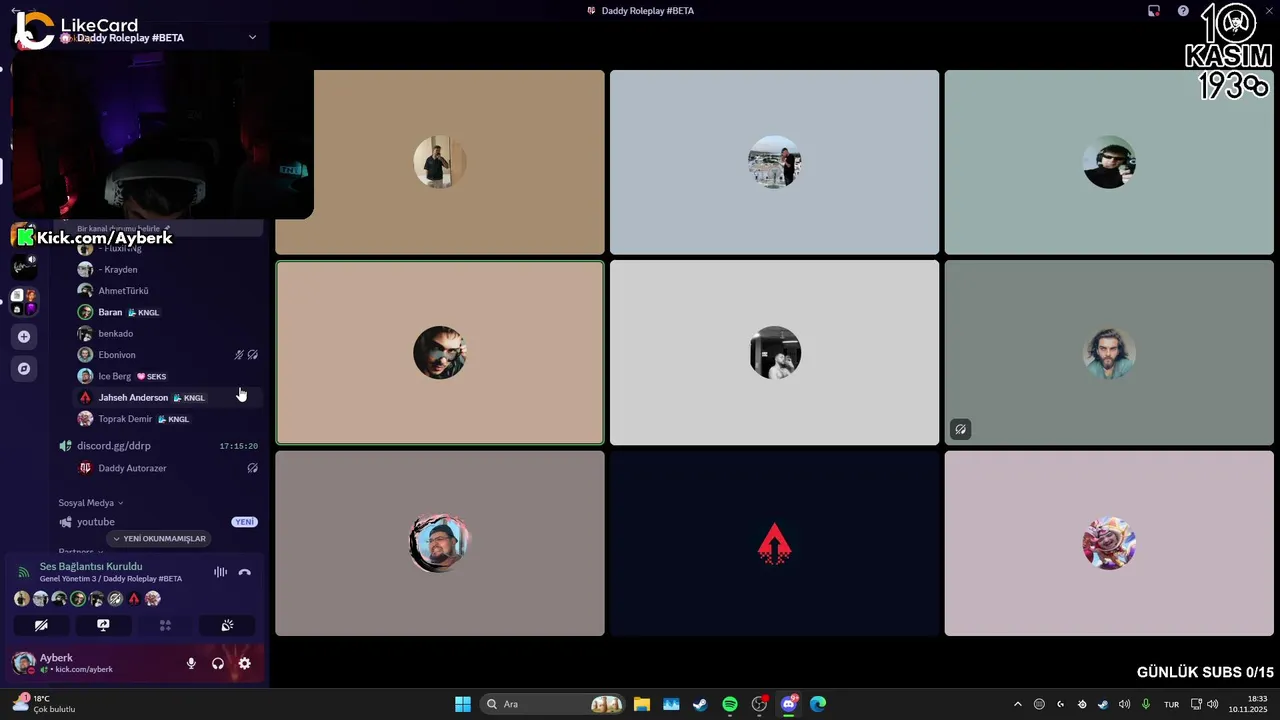Open File Explorer from taskbar
The image size is (1280, 720).
click(642, 704)
